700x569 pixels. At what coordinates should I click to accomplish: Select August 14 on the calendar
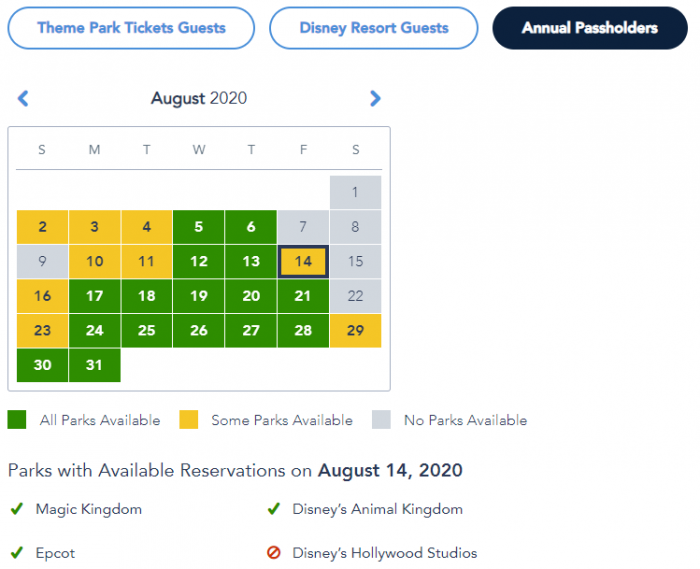point(303,262)
